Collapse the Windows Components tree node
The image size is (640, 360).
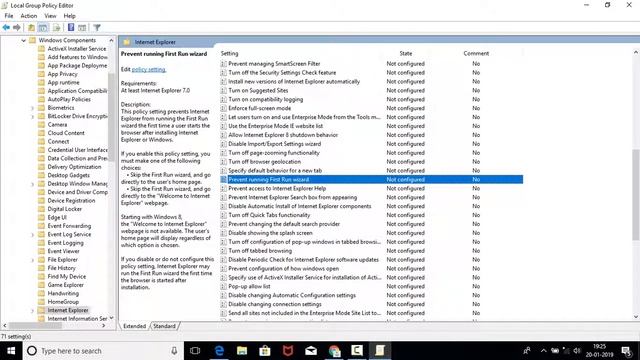tap(23, 40)
